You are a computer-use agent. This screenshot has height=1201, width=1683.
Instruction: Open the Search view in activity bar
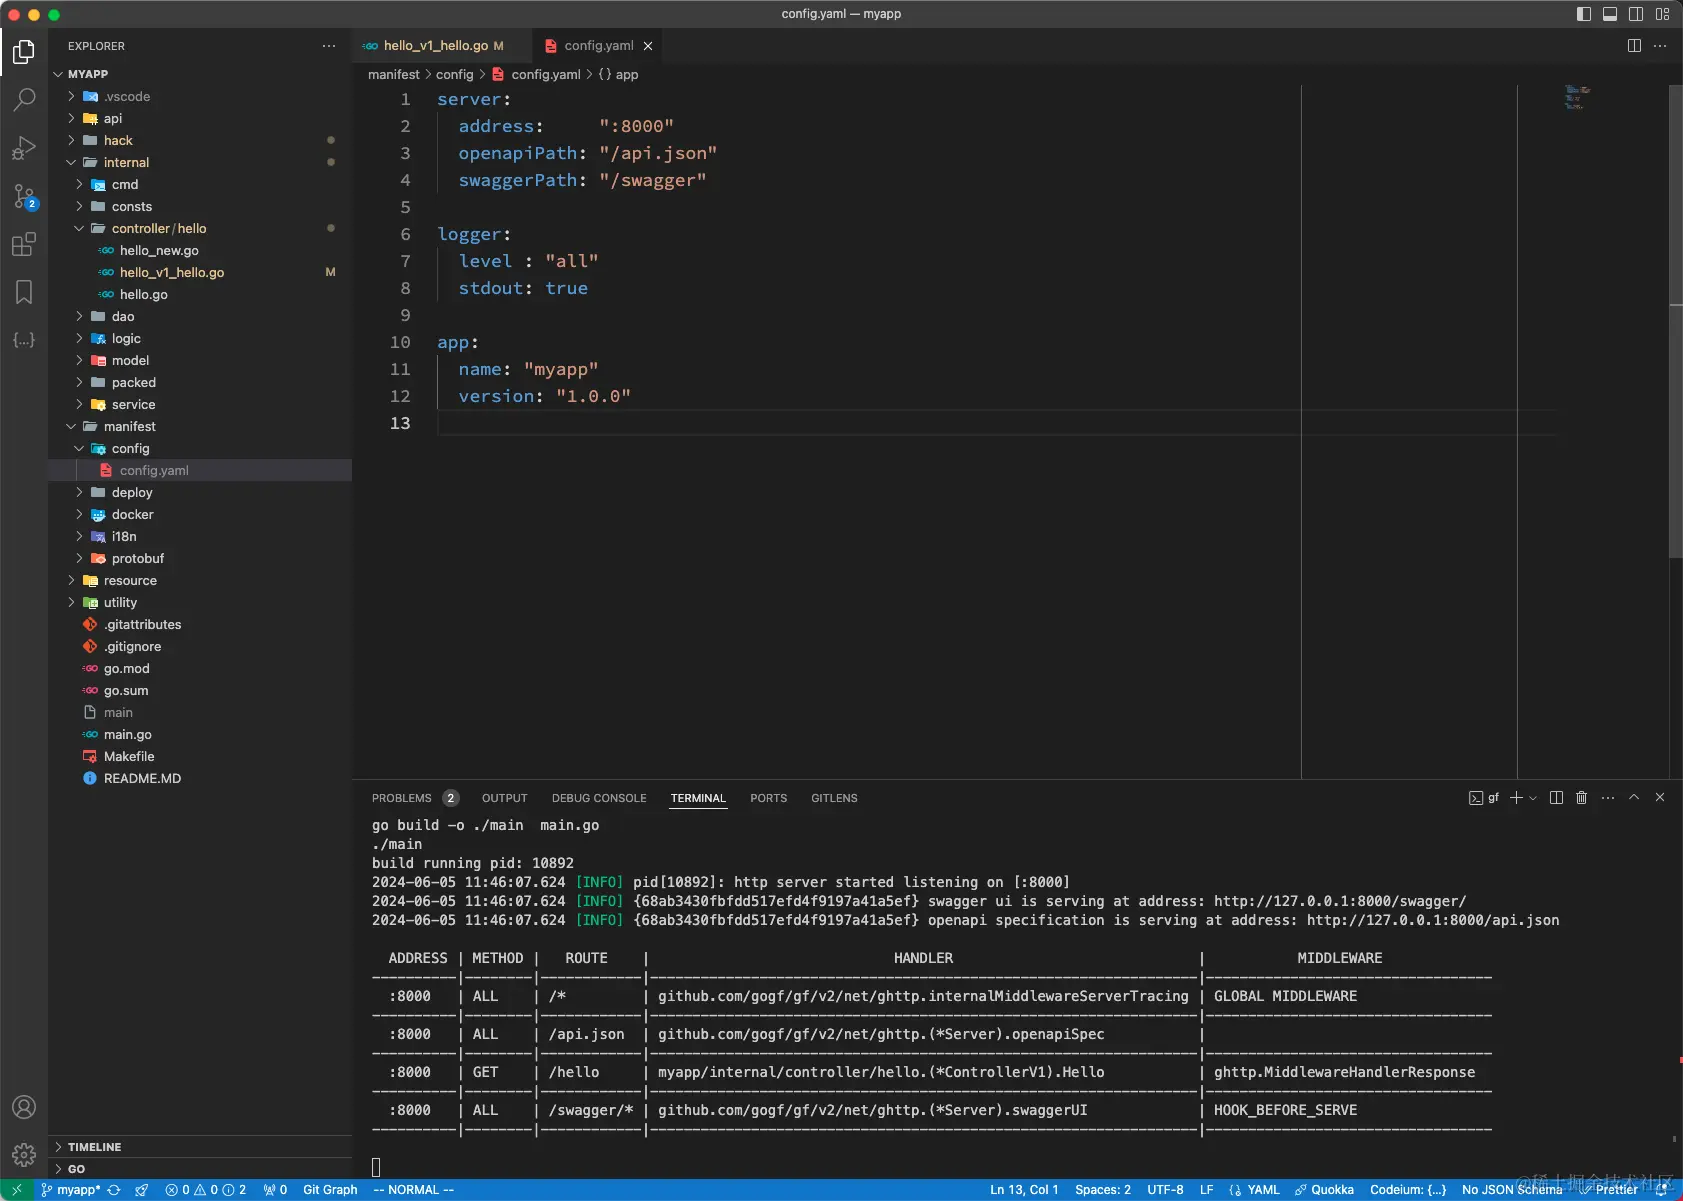click(x=24, y=100)
